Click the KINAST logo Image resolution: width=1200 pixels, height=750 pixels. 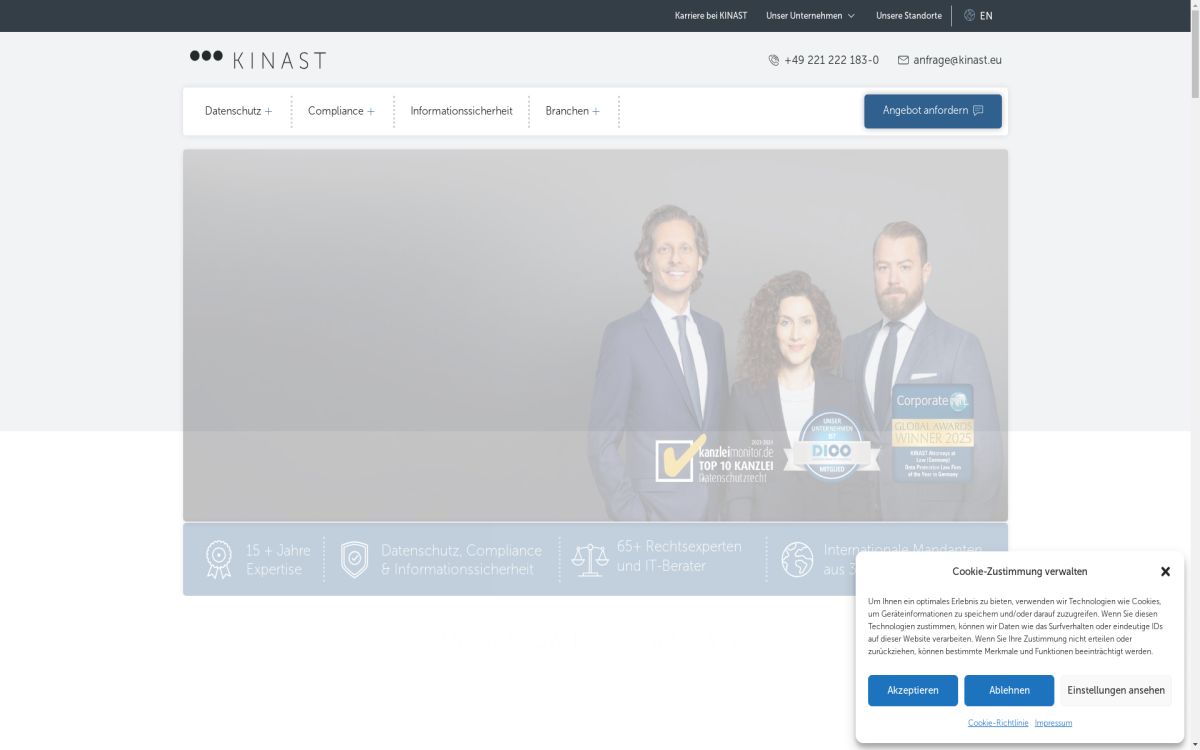coord(258,59)
